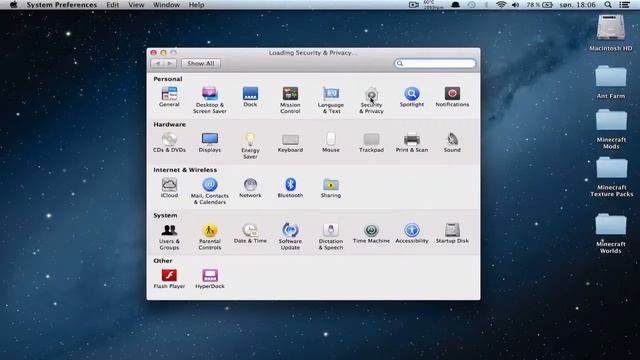Open iCloud preferences pane
The image size is (640, 360).
pyautogui.click(x=169, y=188)
